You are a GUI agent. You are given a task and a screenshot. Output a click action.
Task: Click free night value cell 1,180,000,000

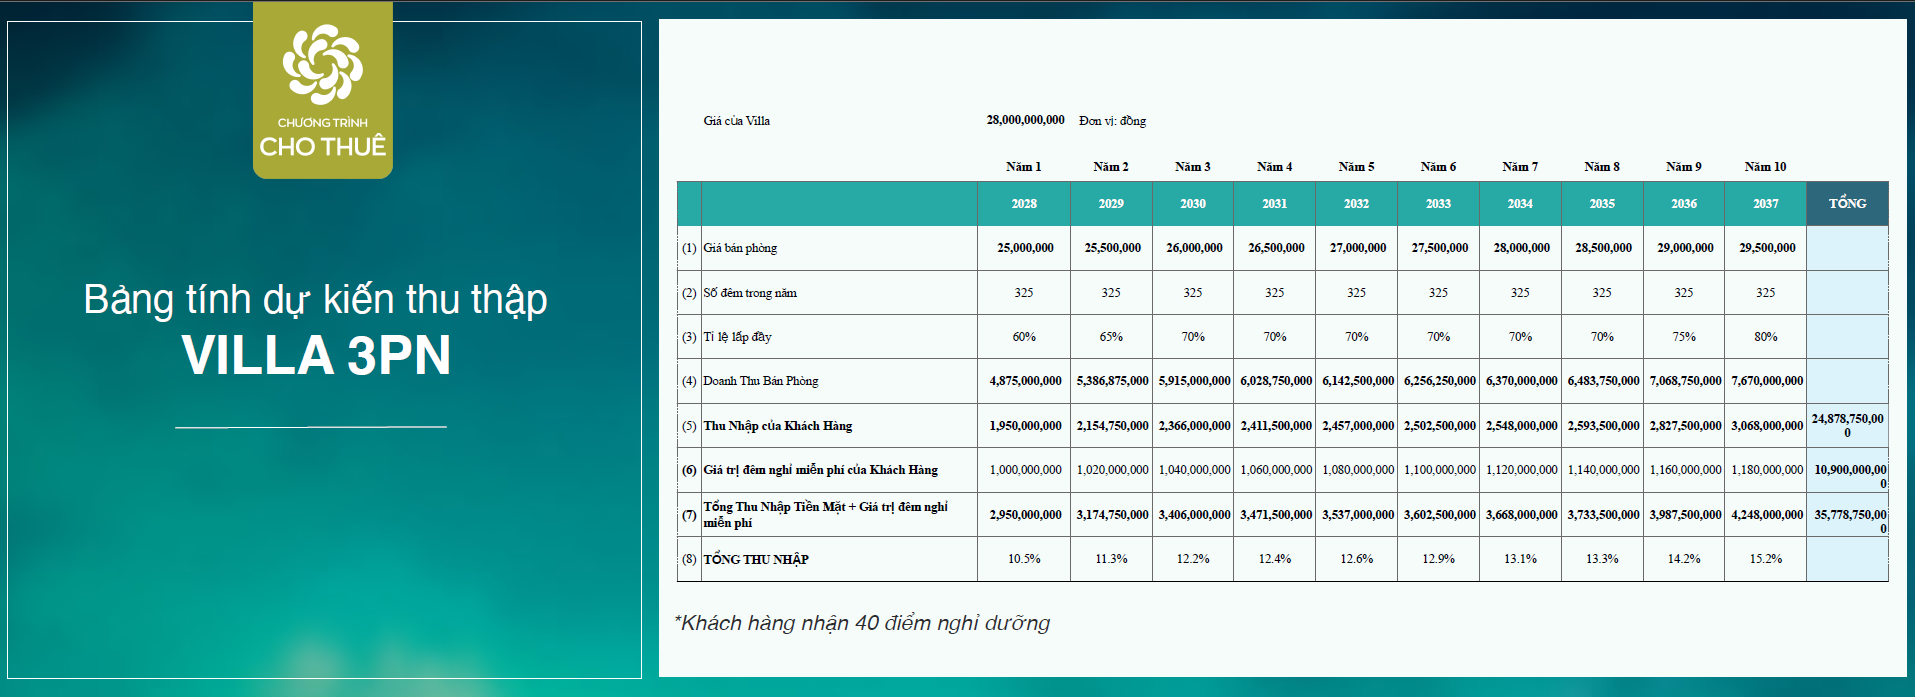(1767, 470)
